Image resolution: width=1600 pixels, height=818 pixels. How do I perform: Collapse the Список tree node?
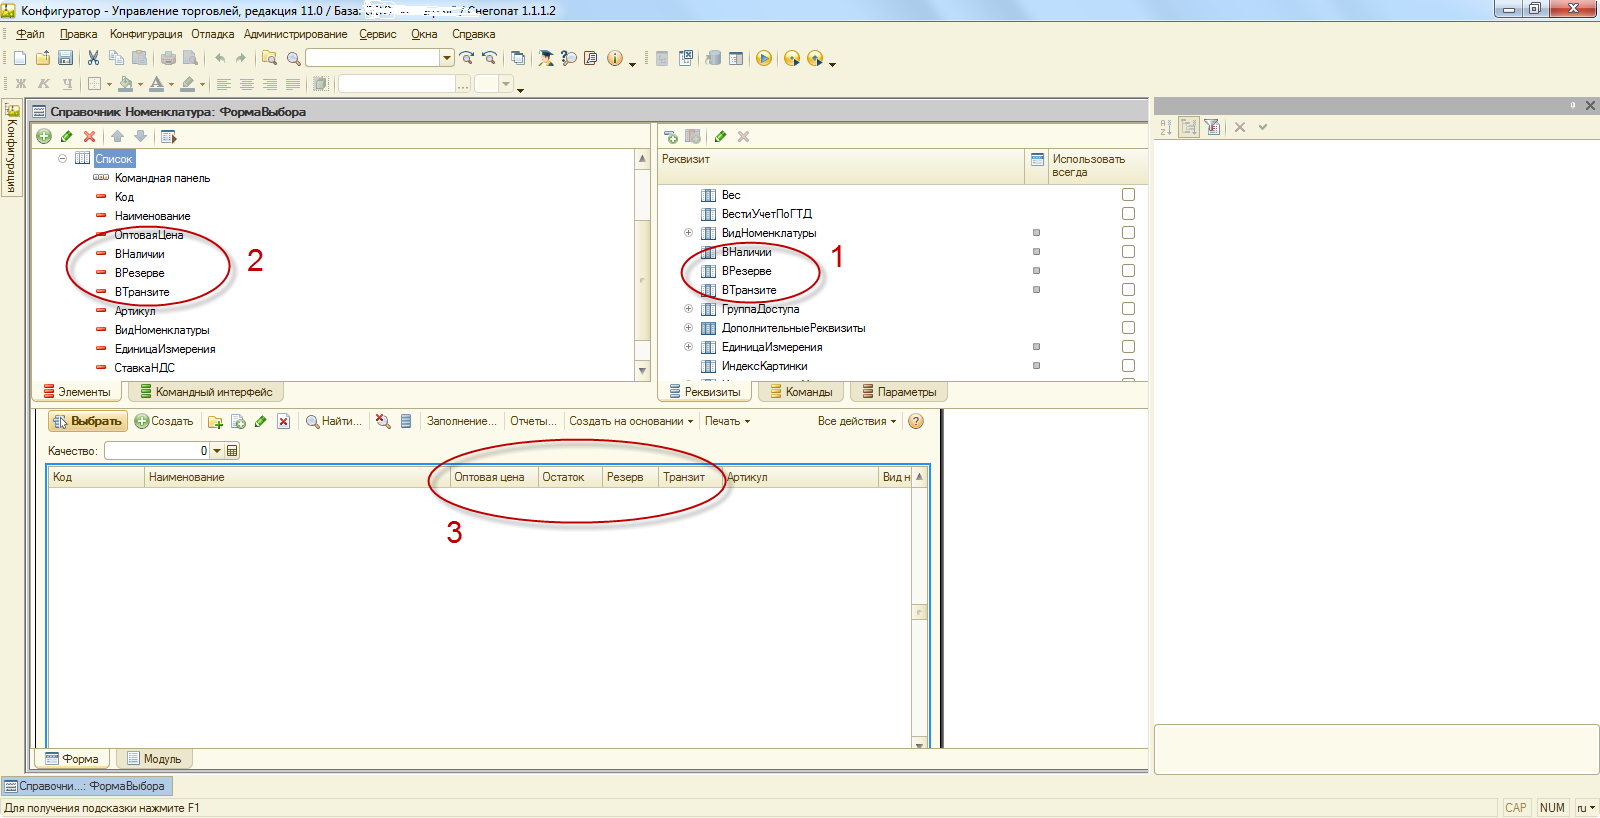click(62, 159)
